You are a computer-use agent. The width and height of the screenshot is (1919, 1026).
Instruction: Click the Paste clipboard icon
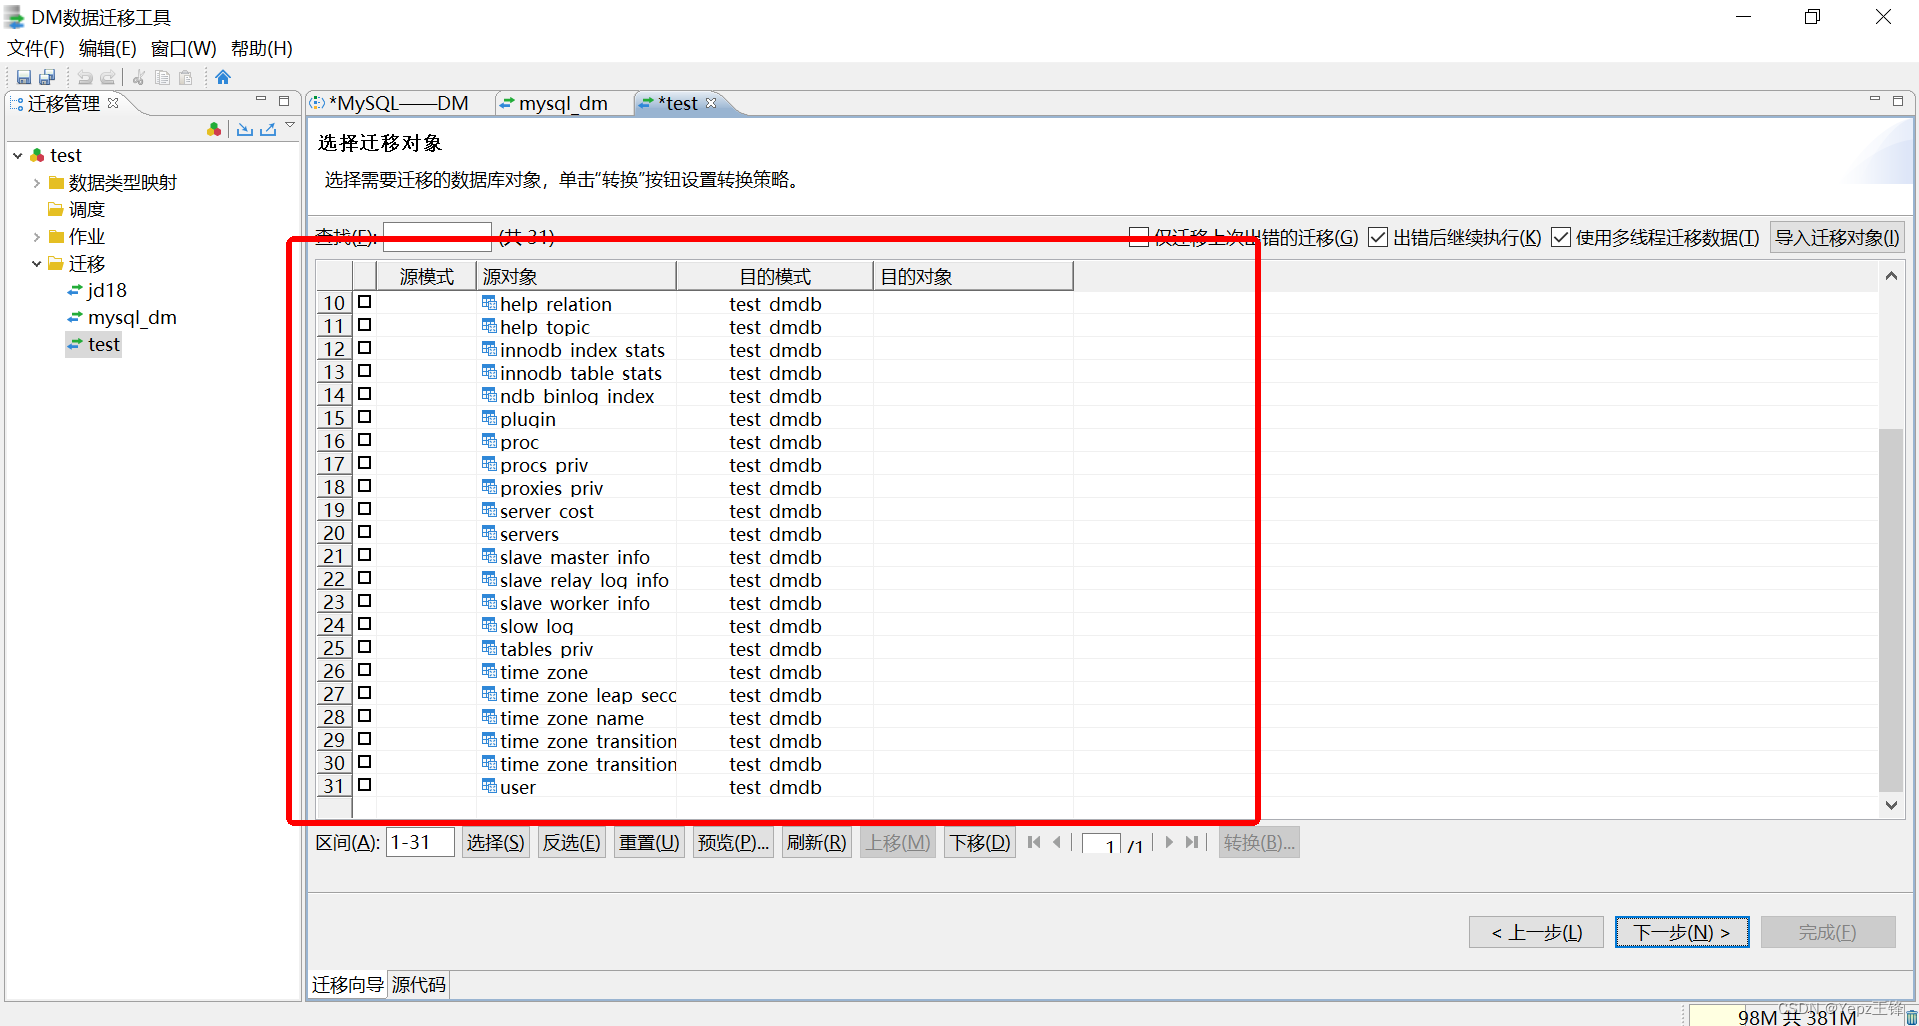pyautogui.click(x=185, y=77)
